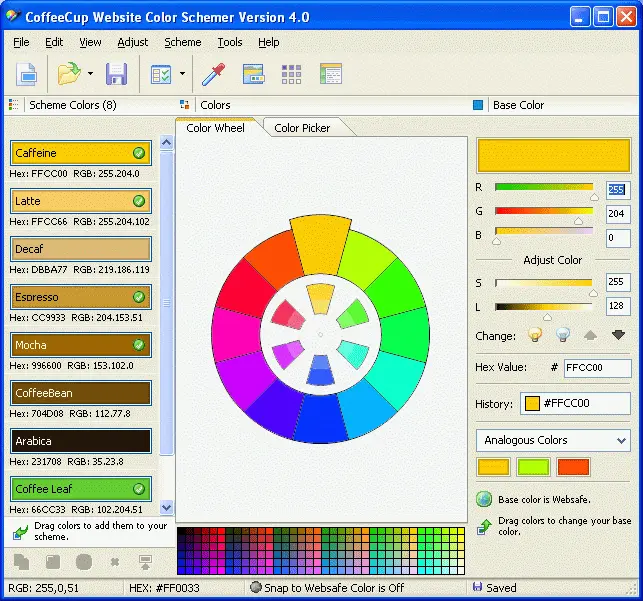Open the View menu
Viewport: 643px width, 601px height.
[x=90, y=42]
